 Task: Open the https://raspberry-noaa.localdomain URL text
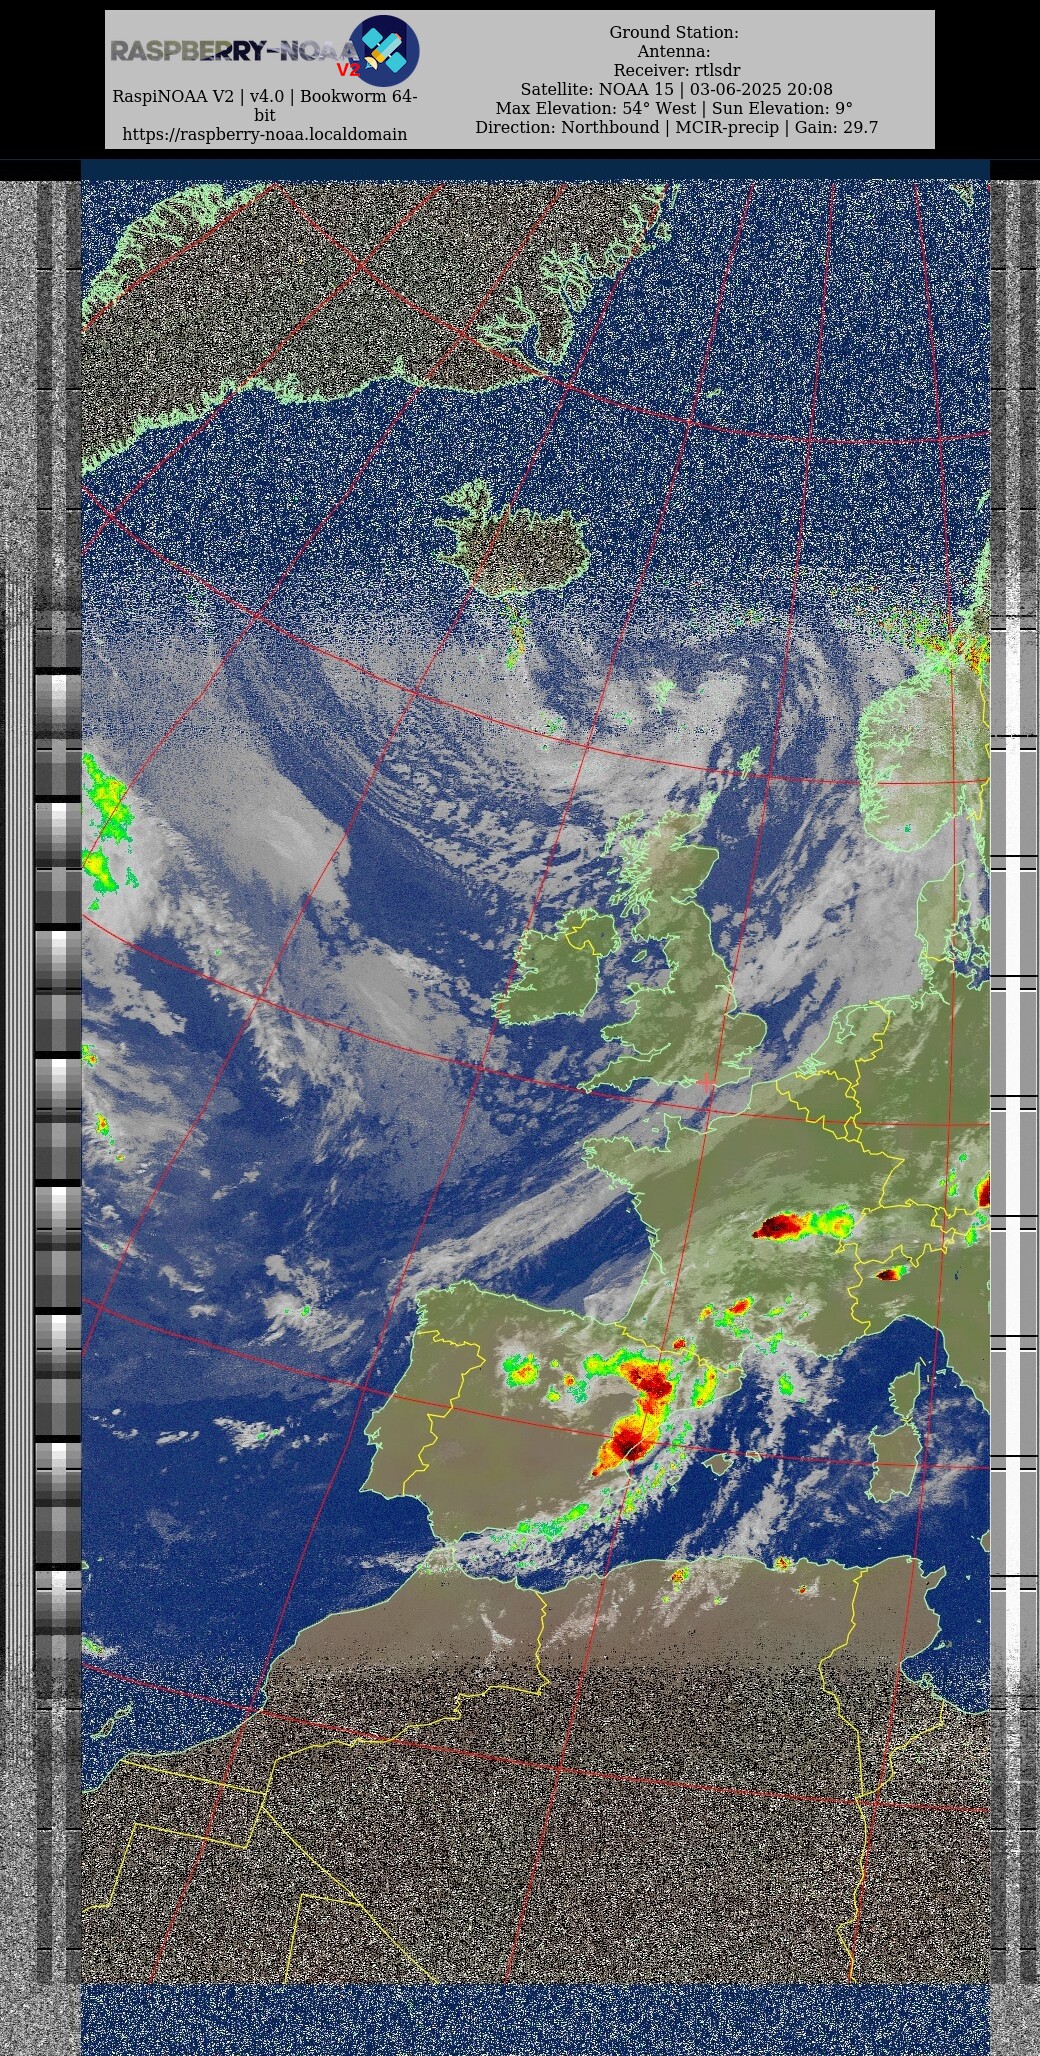pyautogui.click(x=264, y=134)
